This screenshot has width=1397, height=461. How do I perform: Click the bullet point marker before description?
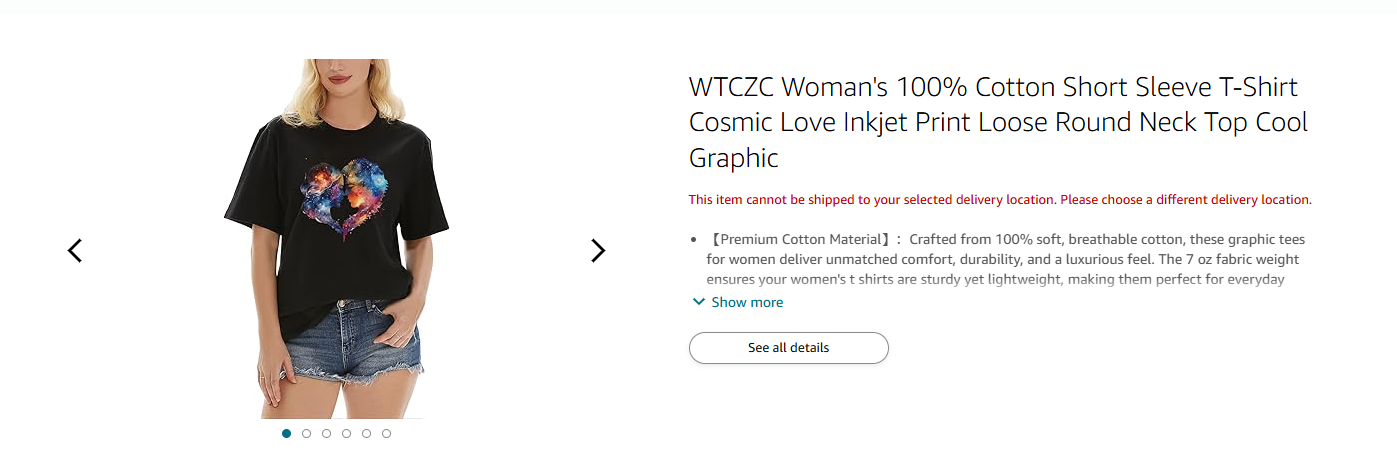pyautogui.click(x=694, y=240)
